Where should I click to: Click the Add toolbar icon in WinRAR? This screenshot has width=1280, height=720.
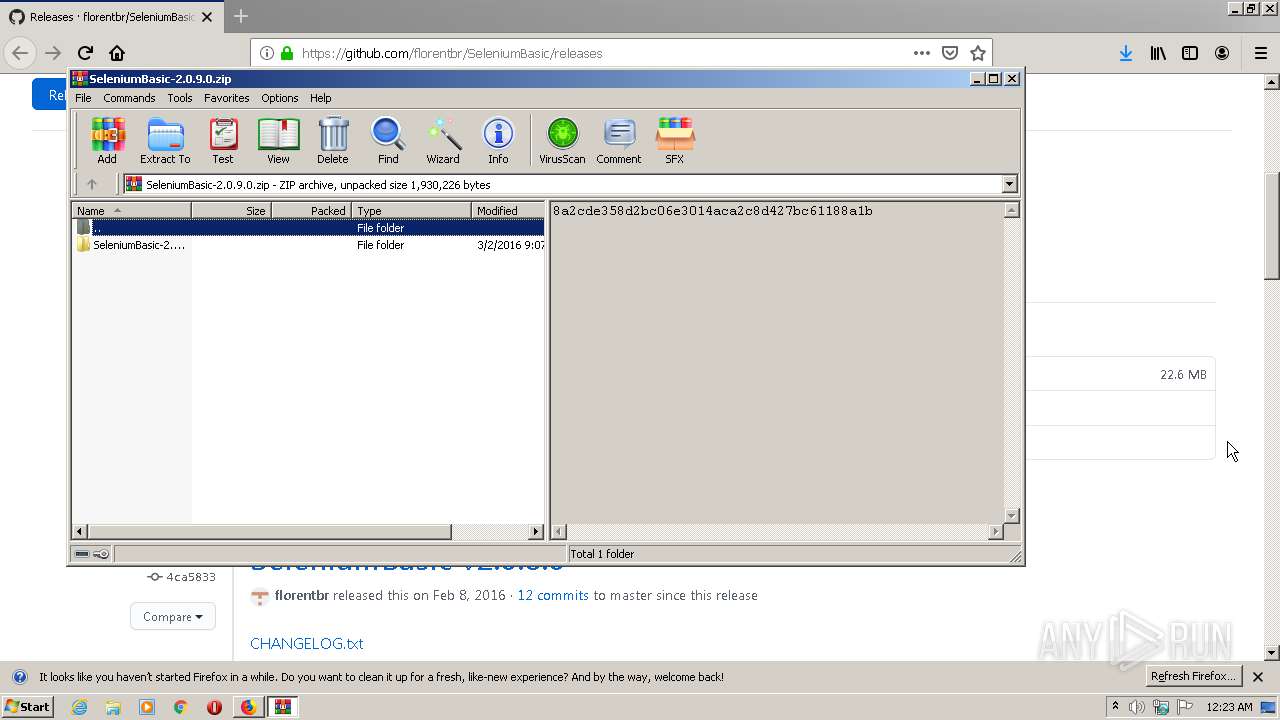107,140
